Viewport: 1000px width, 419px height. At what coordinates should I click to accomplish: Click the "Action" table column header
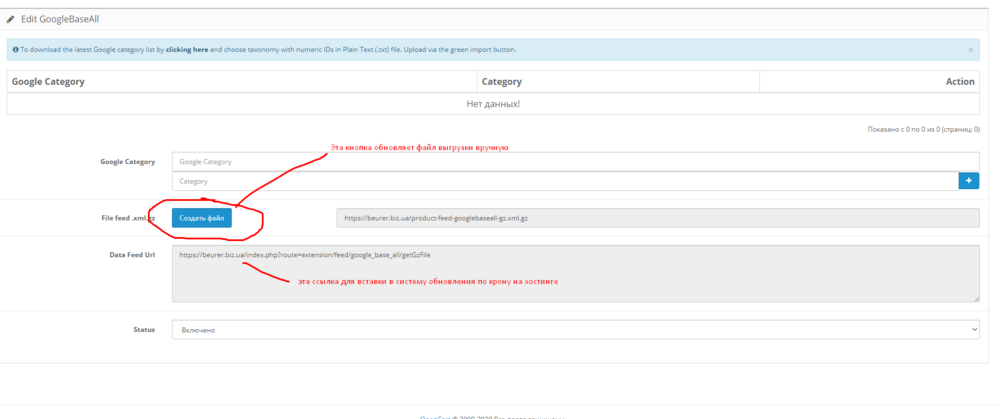point(959,82)
